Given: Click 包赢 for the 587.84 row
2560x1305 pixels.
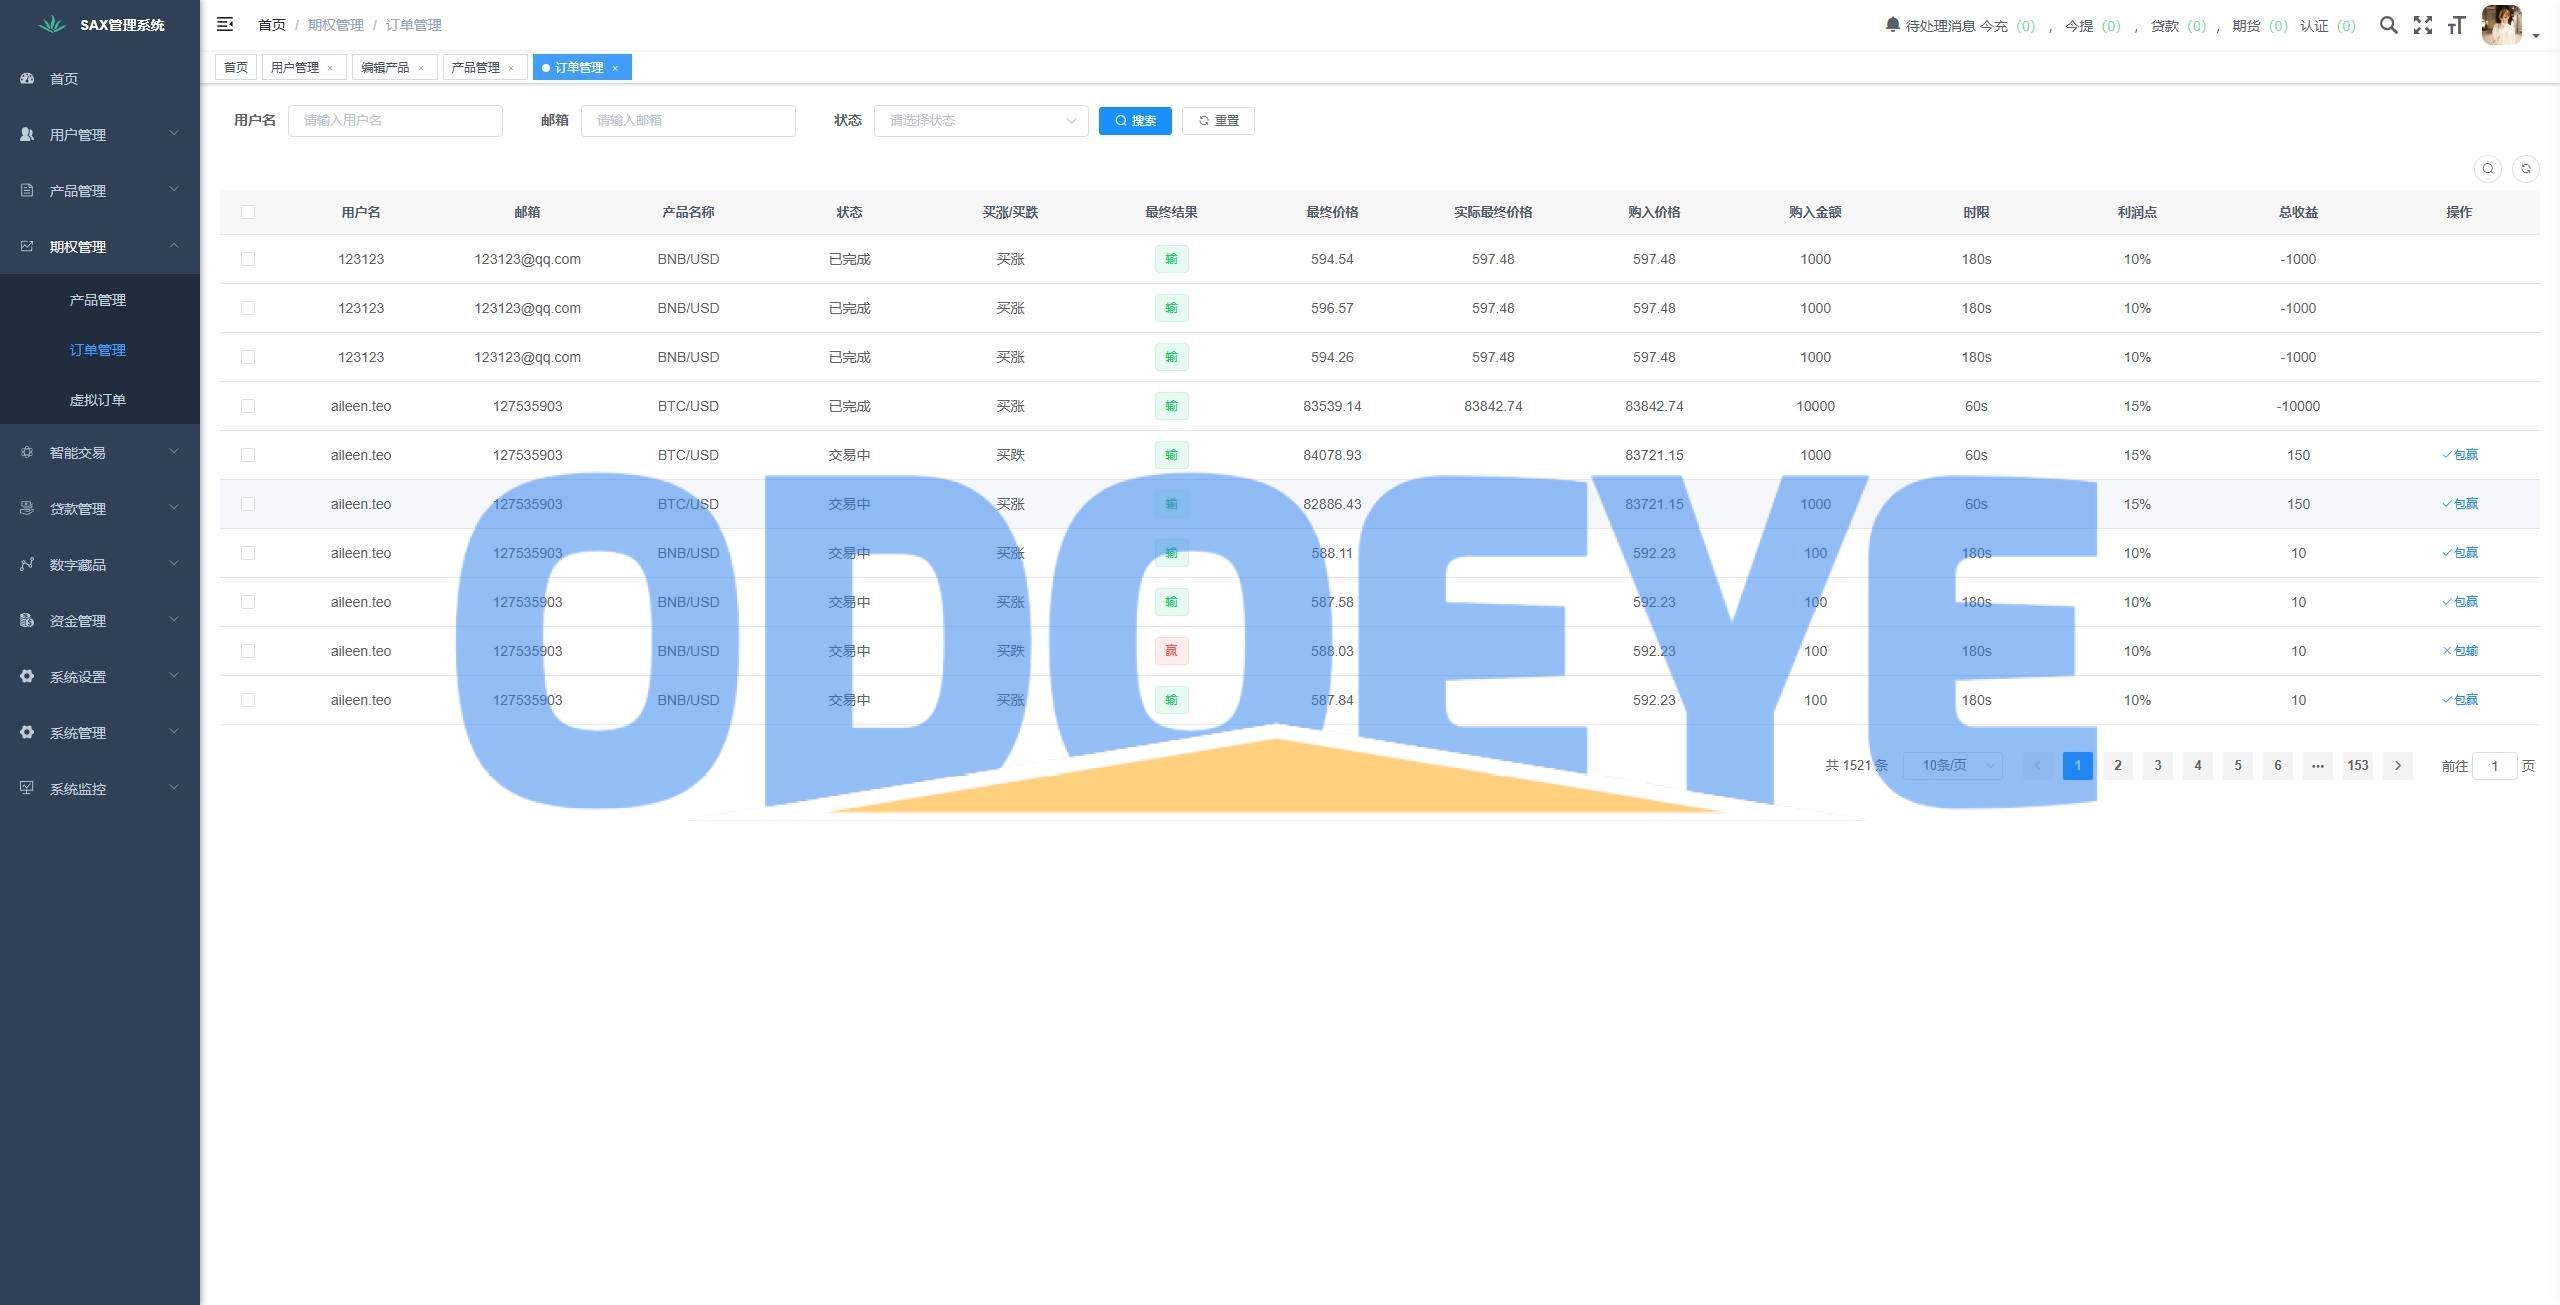Looking at the screenshot, I should coord(2459,700).
